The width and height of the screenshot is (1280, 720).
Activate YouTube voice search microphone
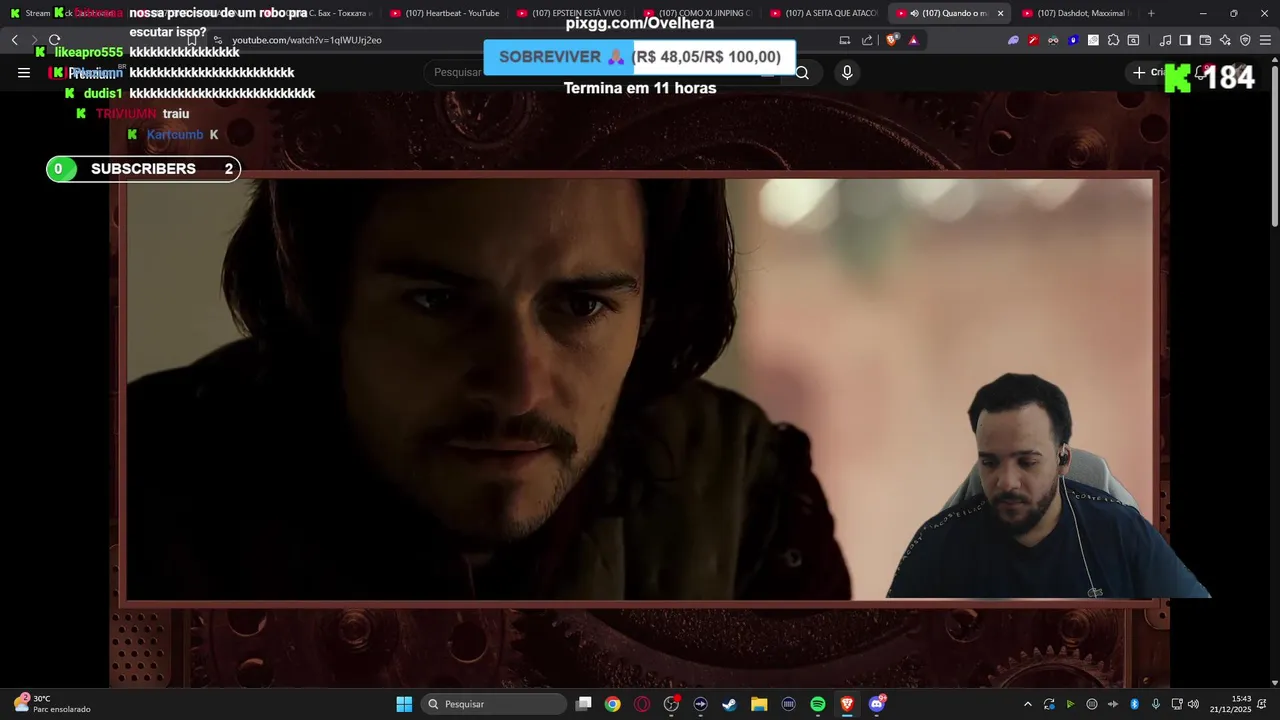[x=847, y=72]
